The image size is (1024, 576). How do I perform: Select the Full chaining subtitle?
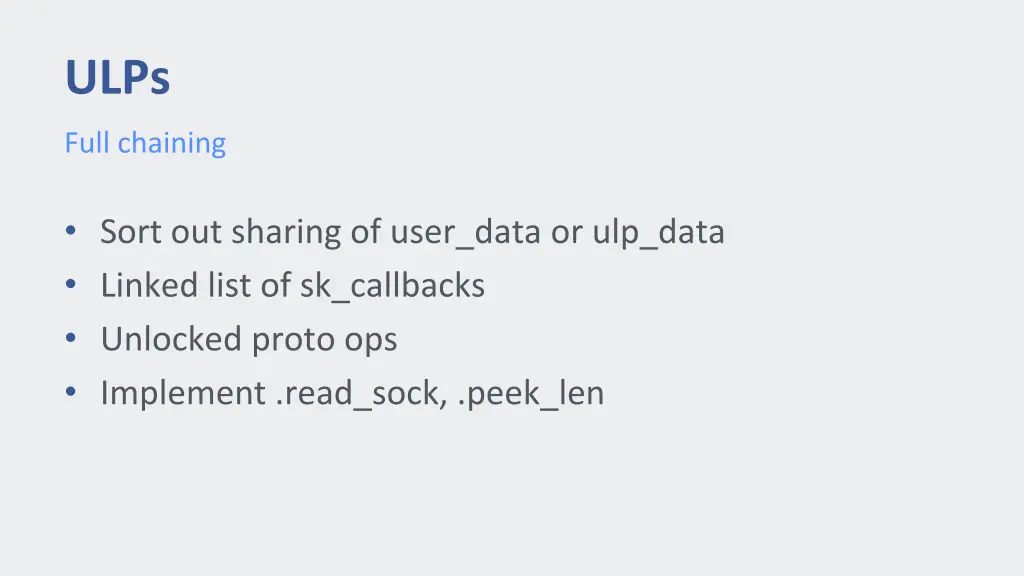point(145,143)
